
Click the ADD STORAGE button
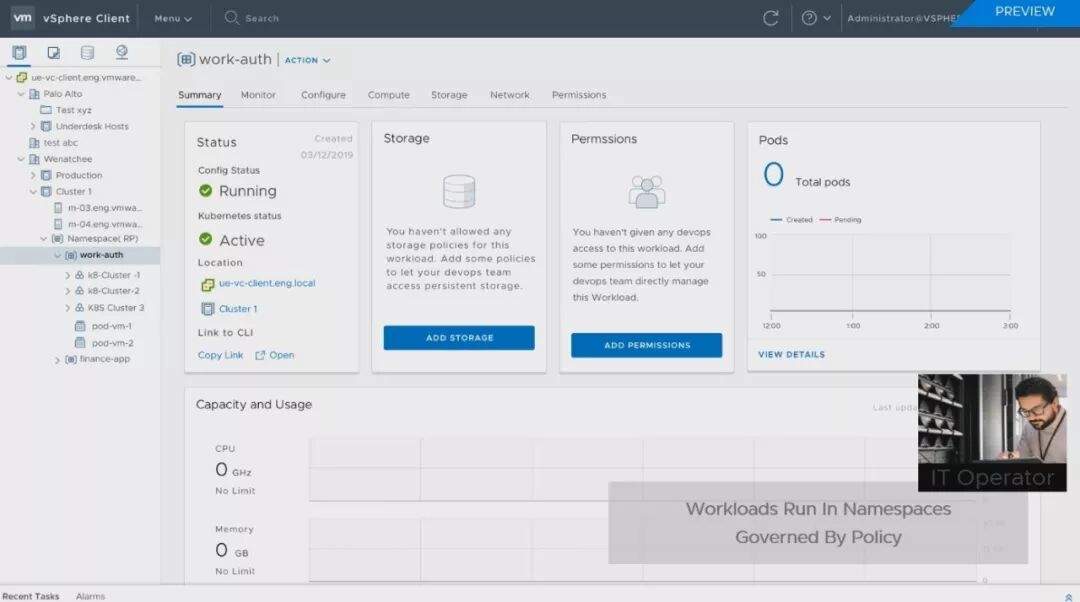click(x=459, y=338)
